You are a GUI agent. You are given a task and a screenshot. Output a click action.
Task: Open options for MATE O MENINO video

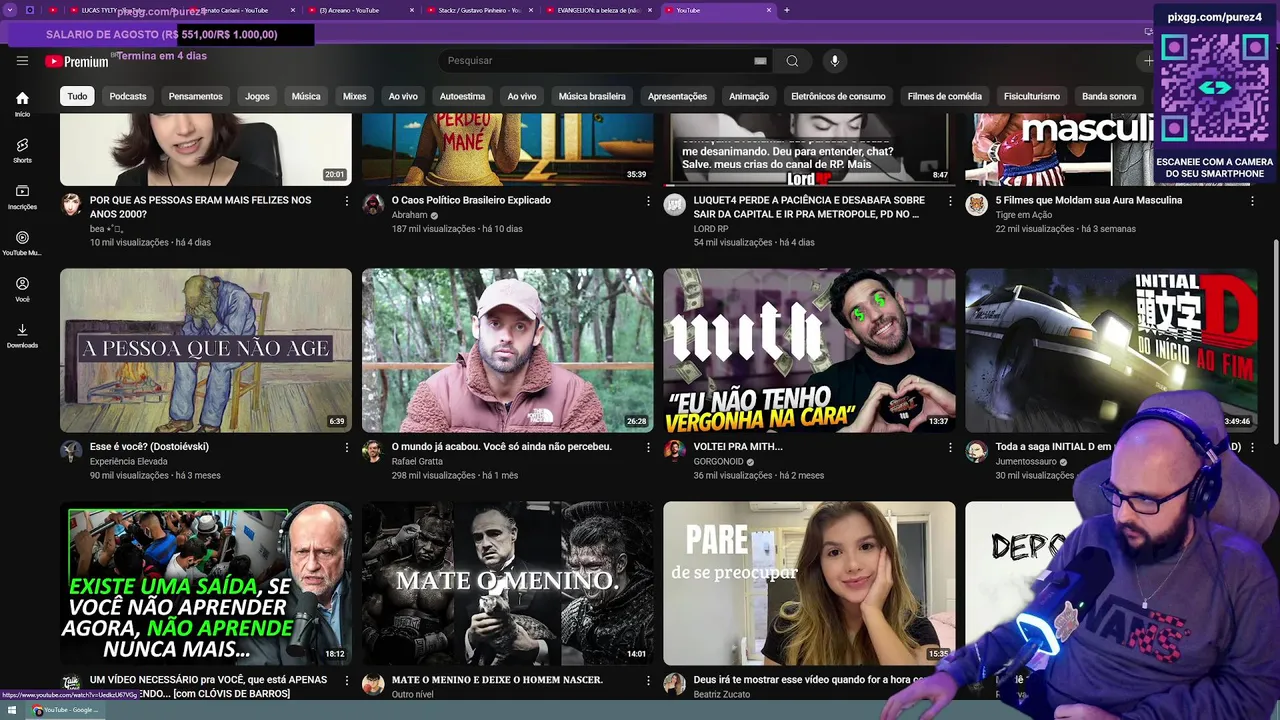648,680
